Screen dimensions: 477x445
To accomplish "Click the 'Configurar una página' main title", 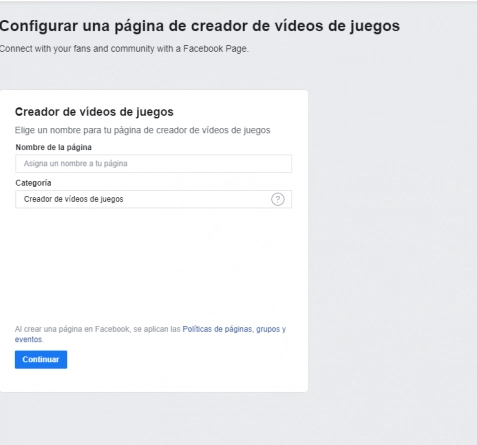I will click(x=199, y=26).
